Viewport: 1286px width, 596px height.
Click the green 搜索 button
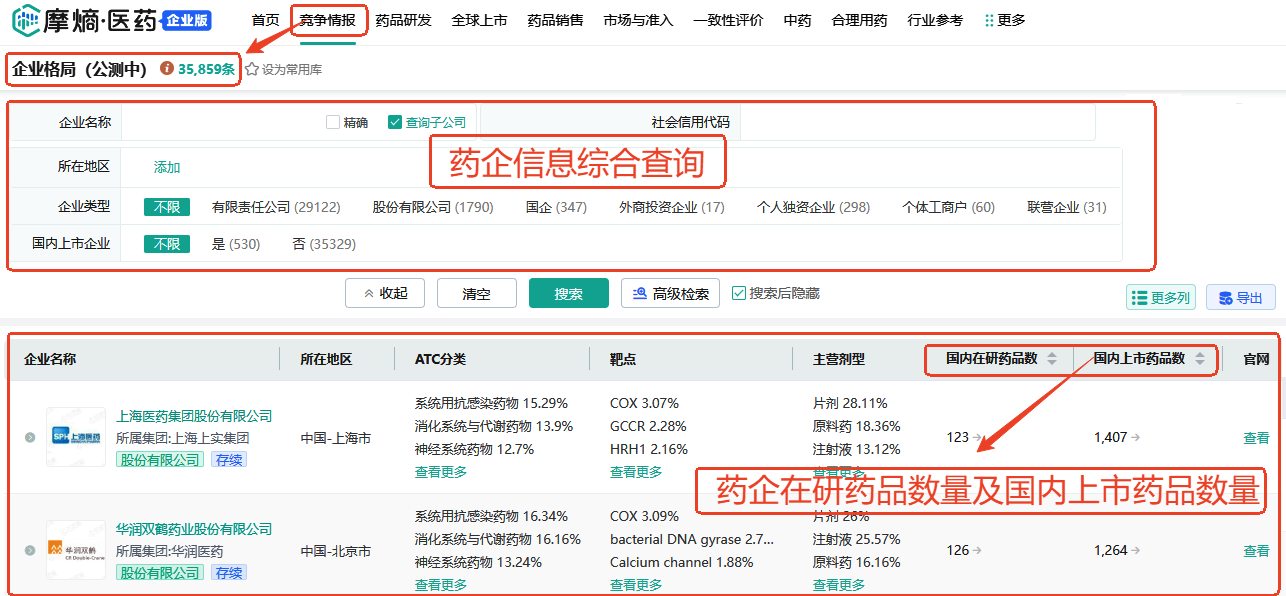[569, 293]
